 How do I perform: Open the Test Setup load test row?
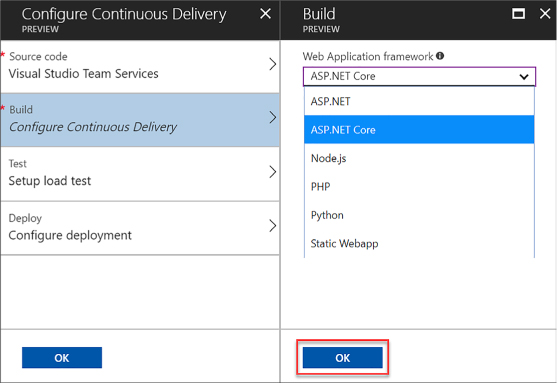[x=140, y=174]
